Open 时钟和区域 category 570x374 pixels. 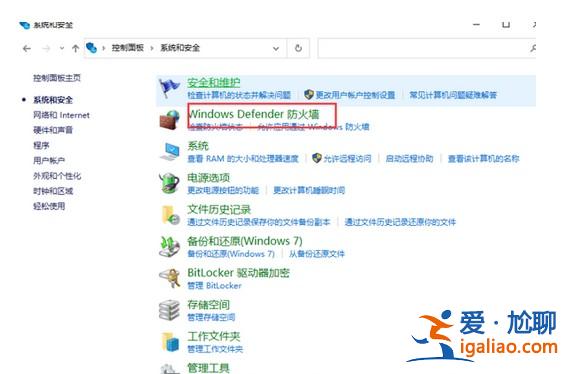pyautogui.click(x=53, y=191)
